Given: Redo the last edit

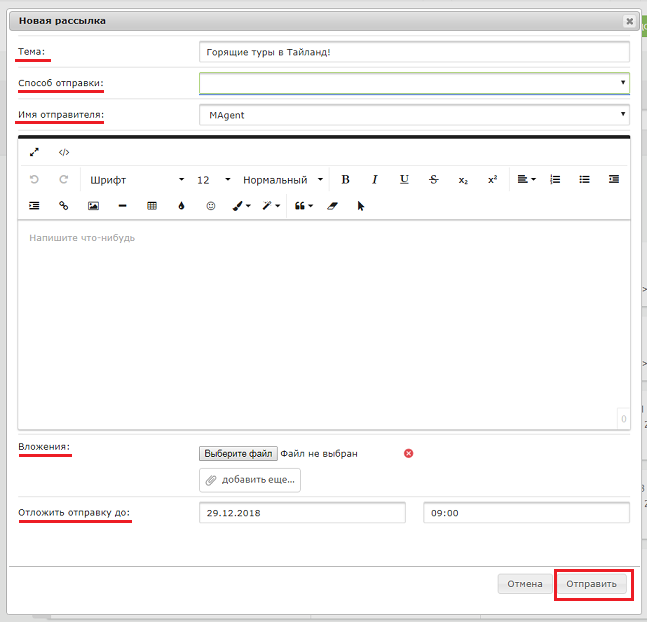Looking at the screenshot, I should click(x=64, y=180).
